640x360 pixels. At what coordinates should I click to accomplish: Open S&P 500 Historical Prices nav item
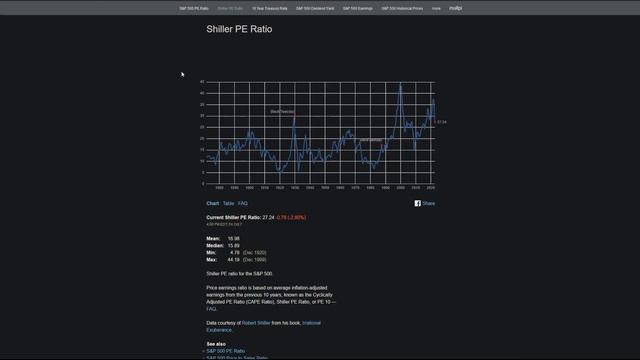(402, 8)
